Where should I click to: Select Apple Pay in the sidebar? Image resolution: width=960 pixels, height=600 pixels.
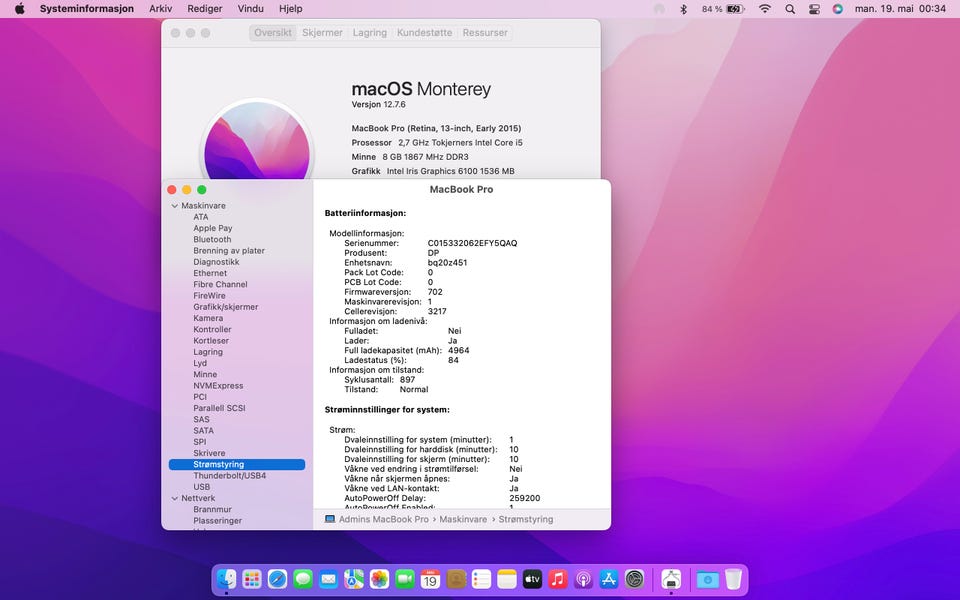[213, 228]
